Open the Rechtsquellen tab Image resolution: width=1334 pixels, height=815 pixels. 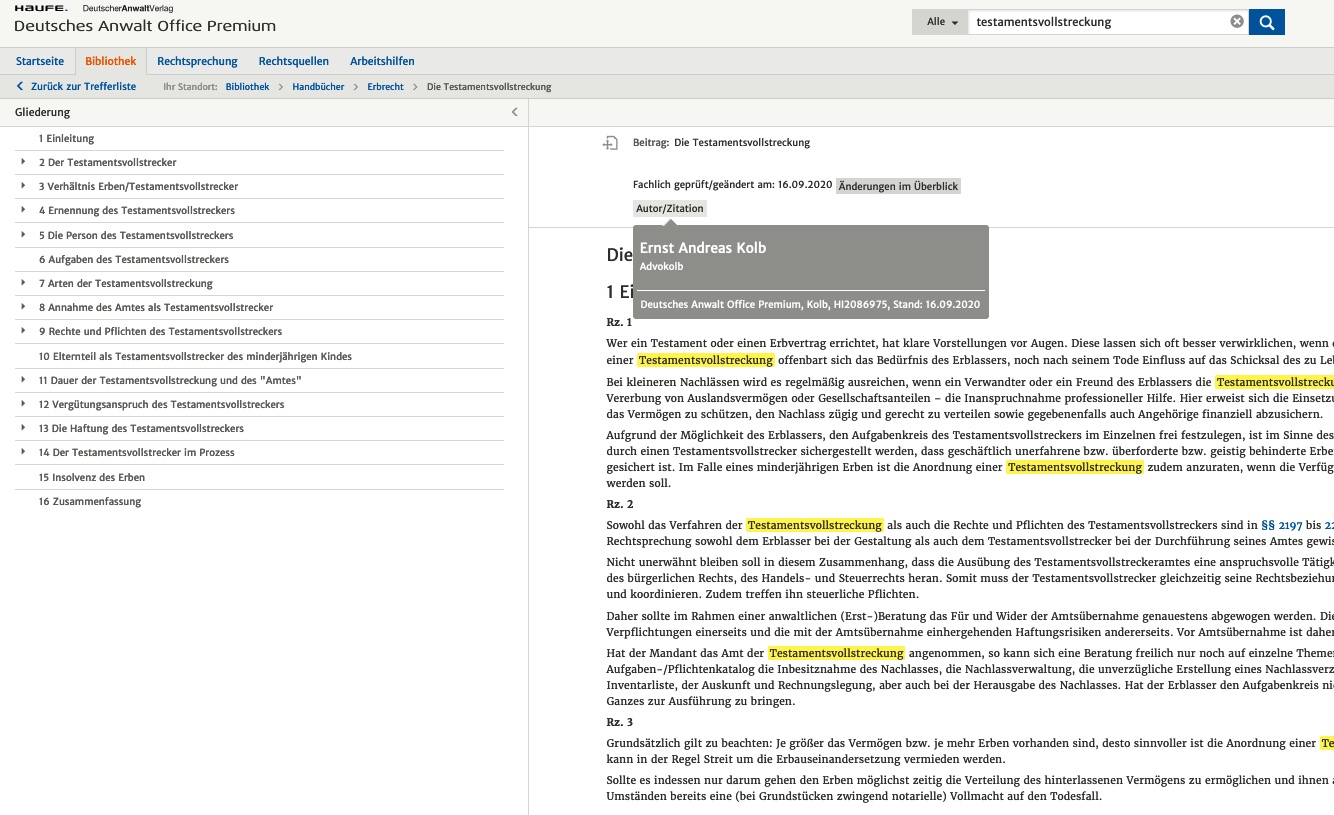[x=294, y=61]
